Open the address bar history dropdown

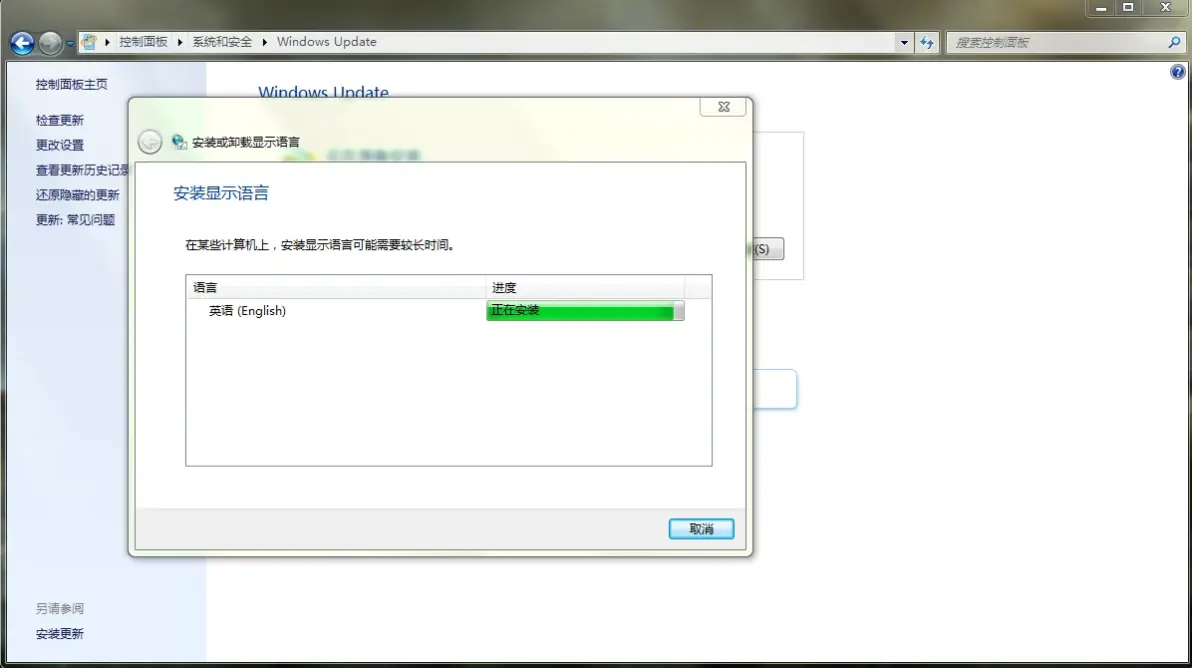pyautogui.click(x=904, y=43)
